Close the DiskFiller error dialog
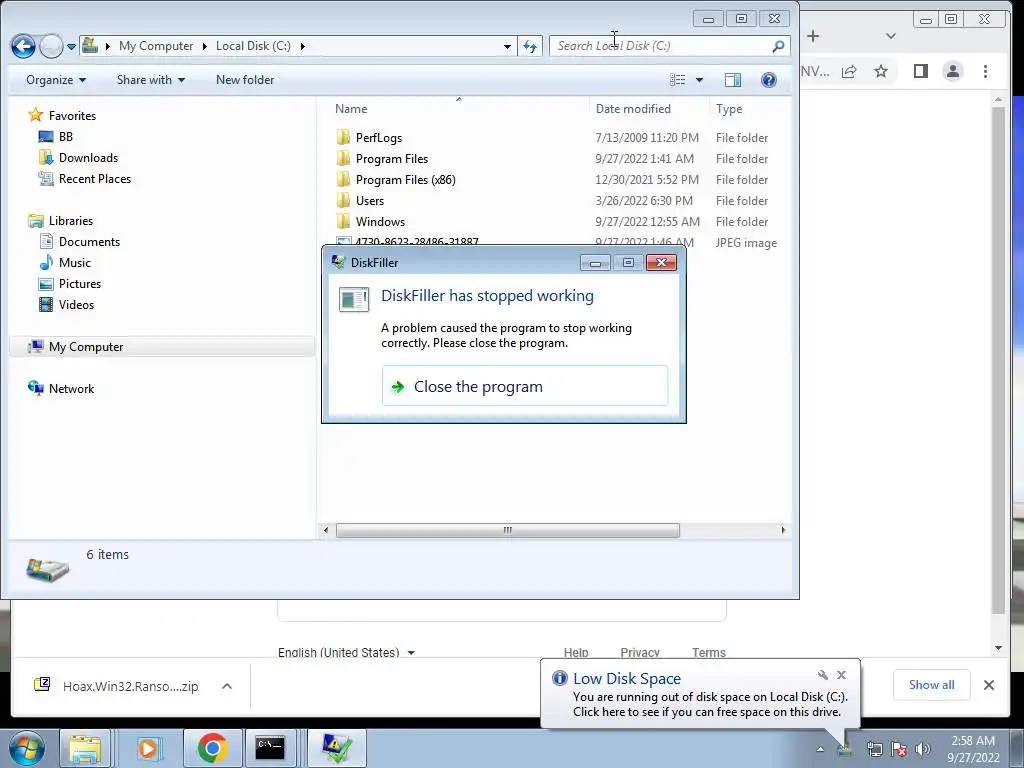1024x768 pixels. point(661,263)
